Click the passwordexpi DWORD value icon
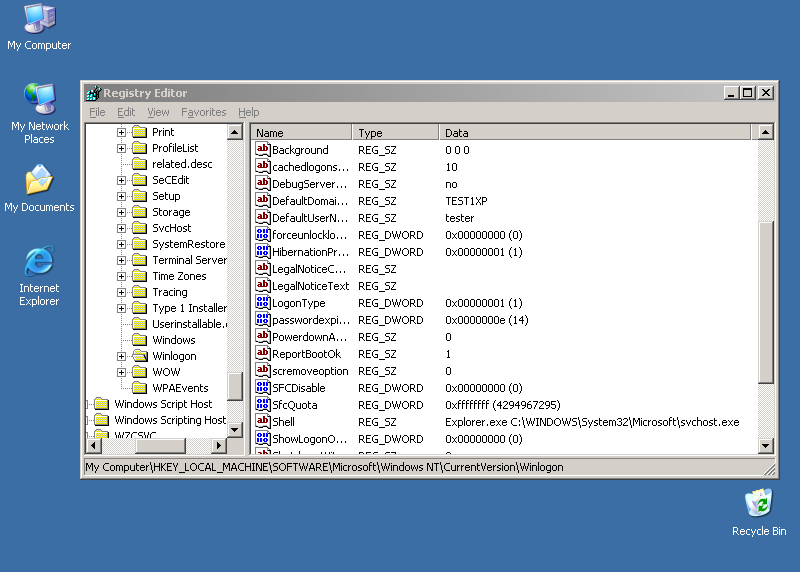The width and height of the screenshot is (800, 572). tap(263, 319)
